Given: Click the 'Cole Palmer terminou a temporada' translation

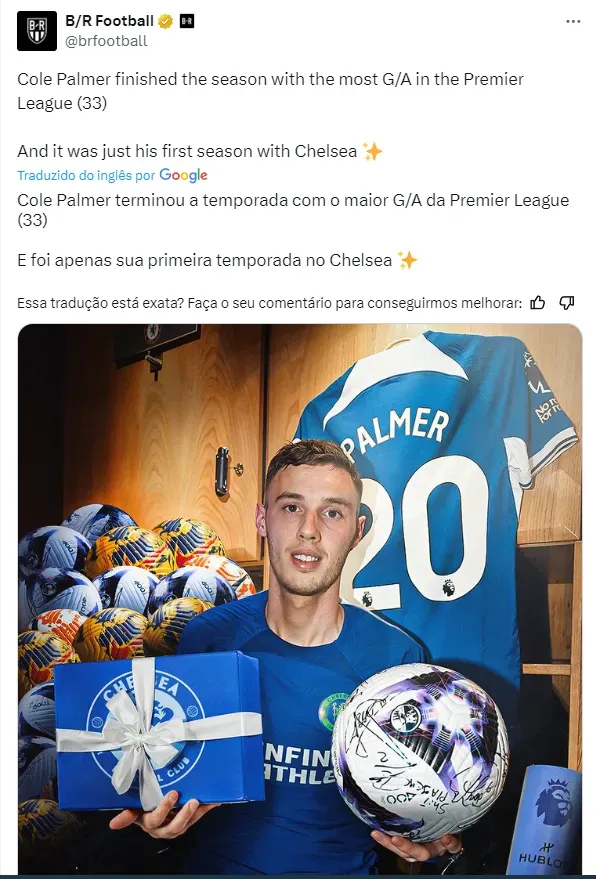Looking at the screenshot, I should click(293, 210).
